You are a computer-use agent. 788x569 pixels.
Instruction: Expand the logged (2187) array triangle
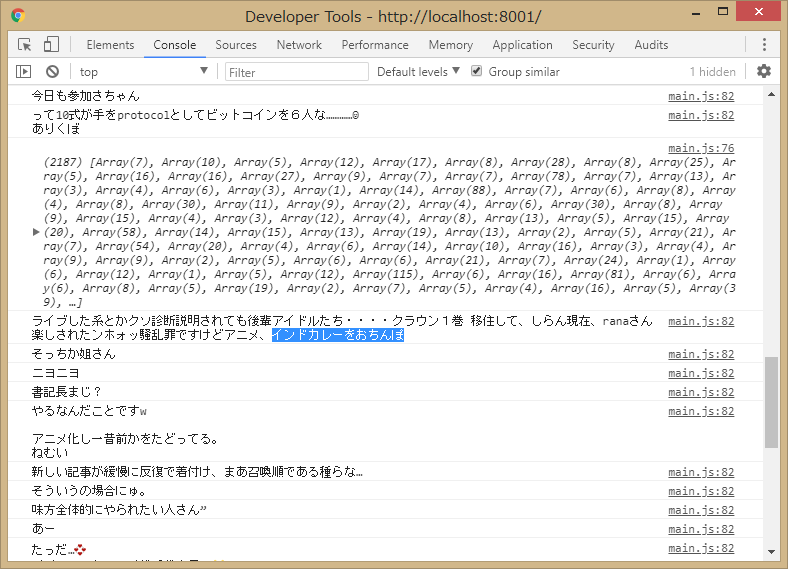pos(37,232)
